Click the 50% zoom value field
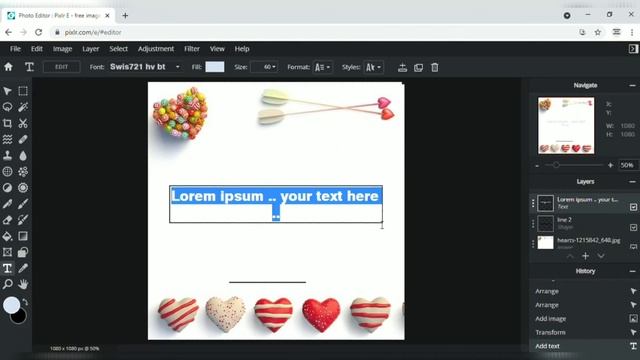The image size is (640, 360). coord(627,165)
